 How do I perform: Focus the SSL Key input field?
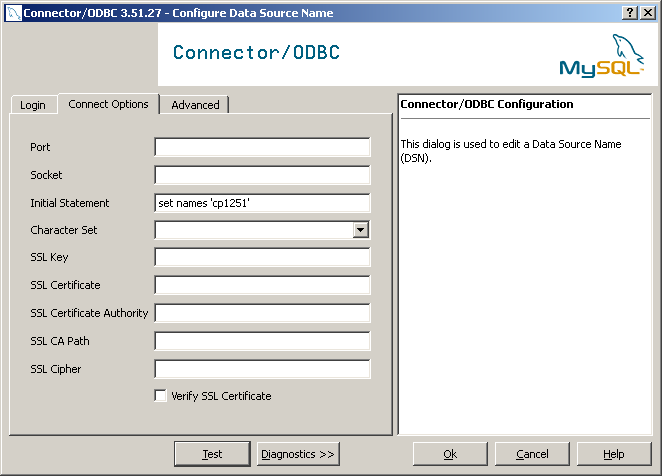tap(262, 258)
